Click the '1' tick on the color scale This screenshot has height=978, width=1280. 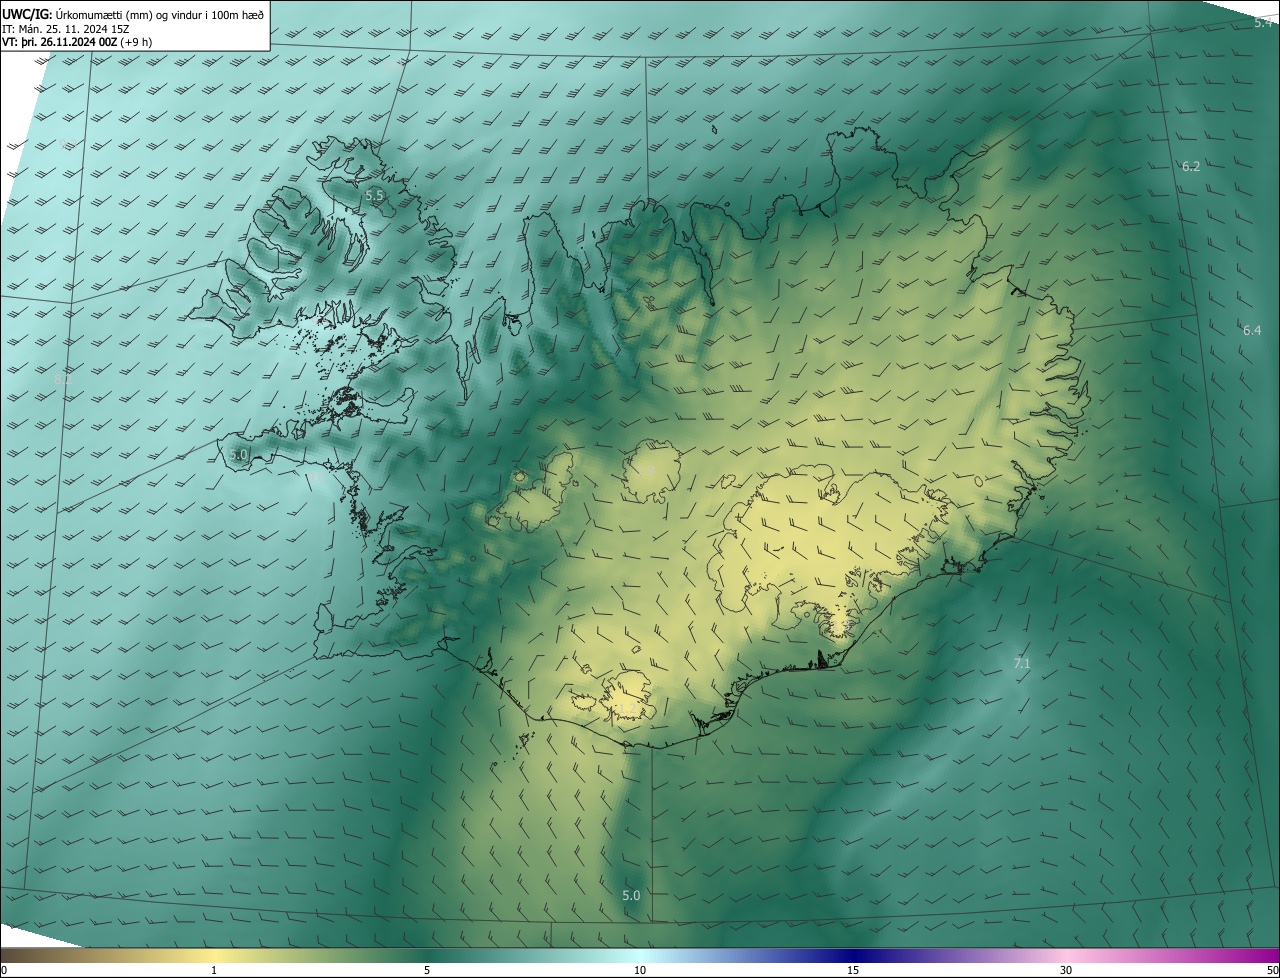point(214,970)
